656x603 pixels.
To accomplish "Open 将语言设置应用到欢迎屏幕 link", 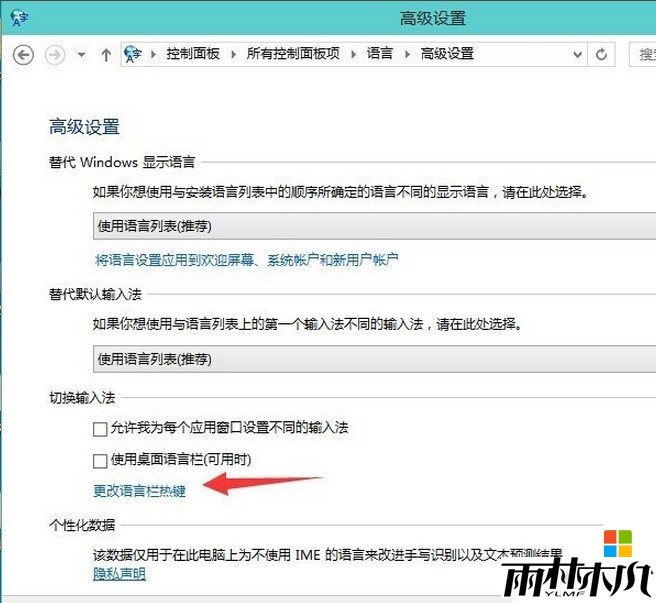I will click(246, 260).
